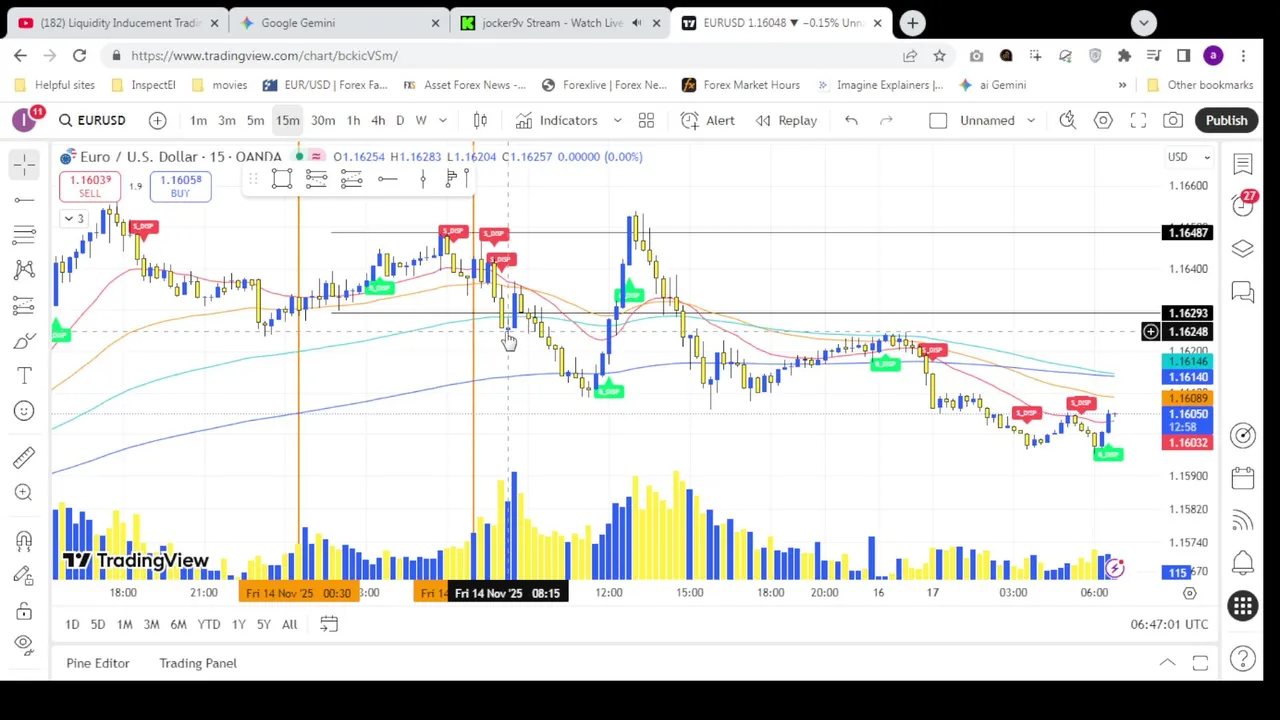Select the text annotation tool
The image size is (1280, 720).
[24, 375]
